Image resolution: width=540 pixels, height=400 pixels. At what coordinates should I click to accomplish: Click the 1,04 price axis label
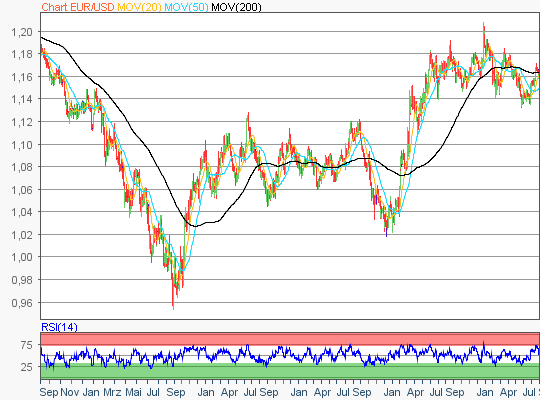(22, 212)
